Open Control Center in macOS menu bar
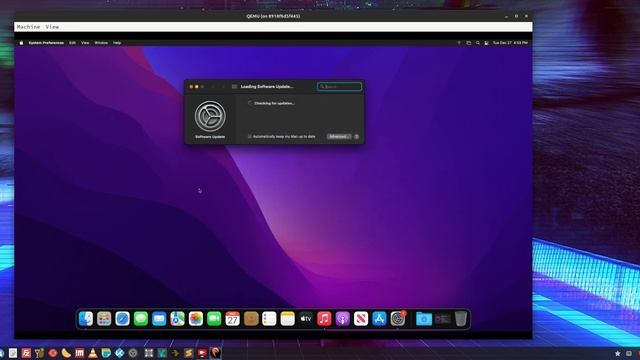 coord(487,43)
